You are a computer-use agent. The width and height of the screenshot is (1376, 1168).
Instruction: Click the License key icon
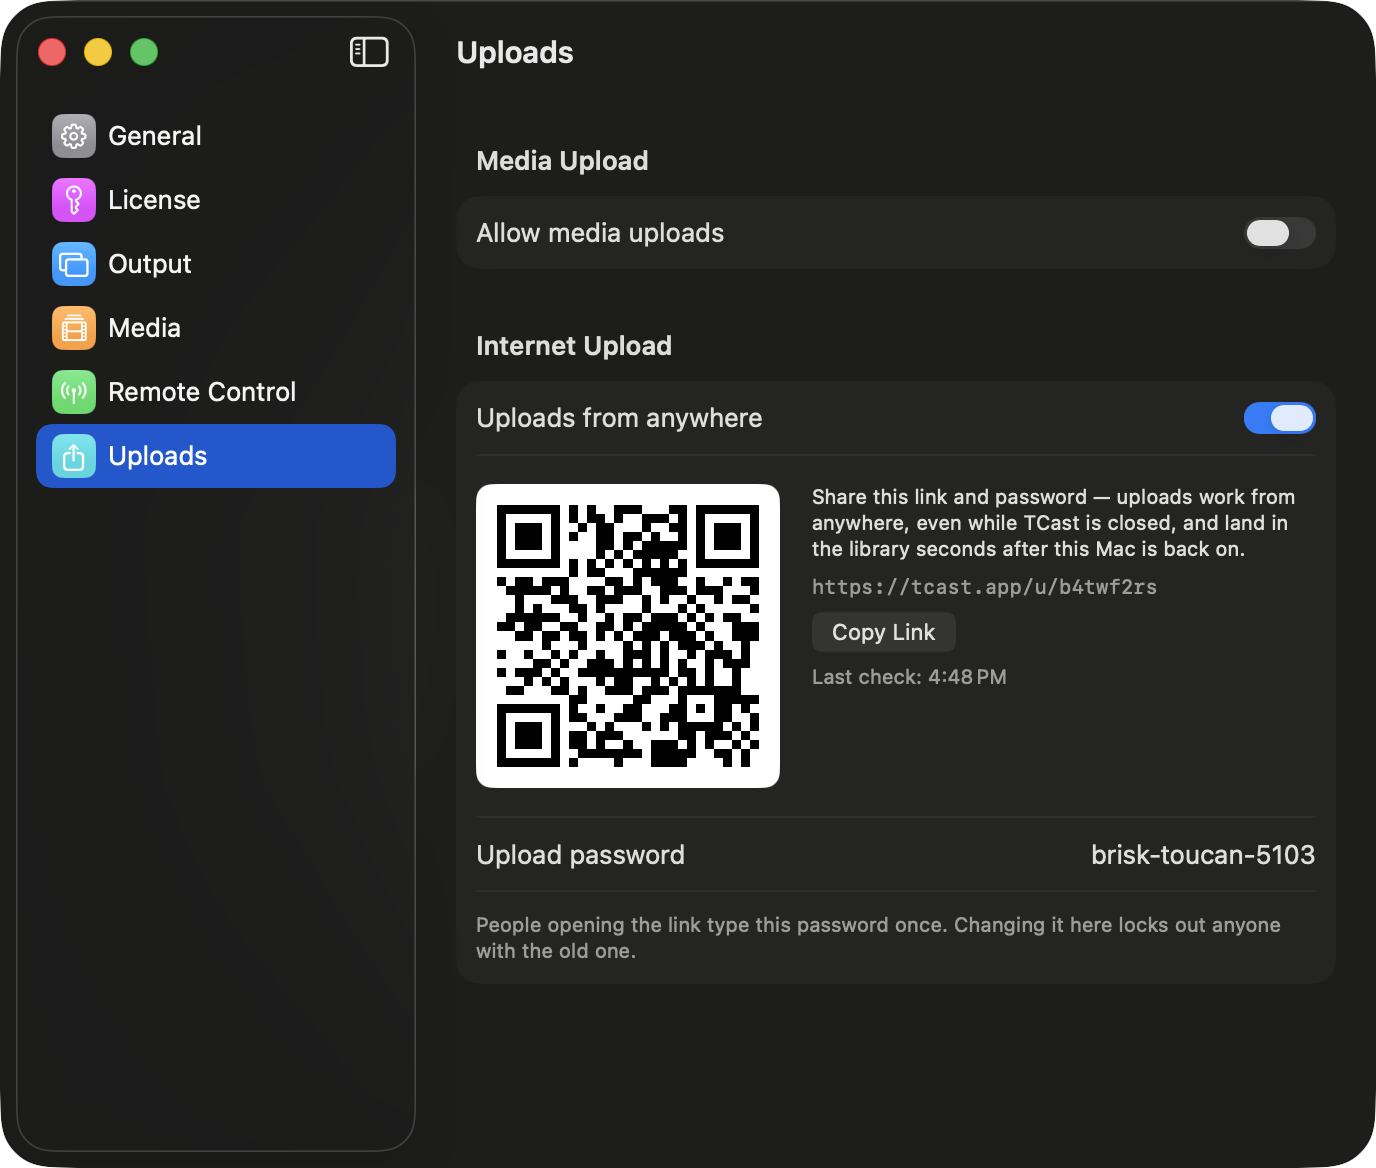[74, 200]
